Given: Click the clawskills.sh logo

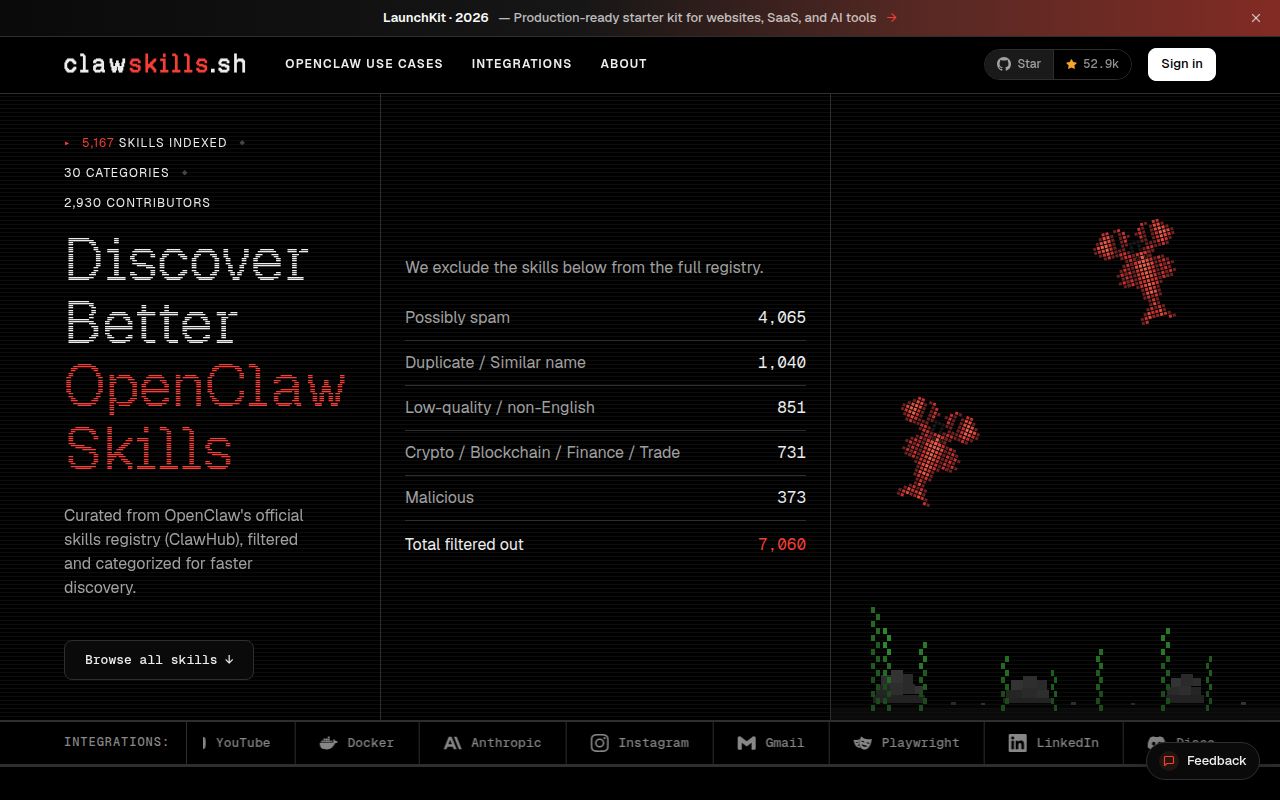Looking at the screenshot, I should tap(155, 64).
